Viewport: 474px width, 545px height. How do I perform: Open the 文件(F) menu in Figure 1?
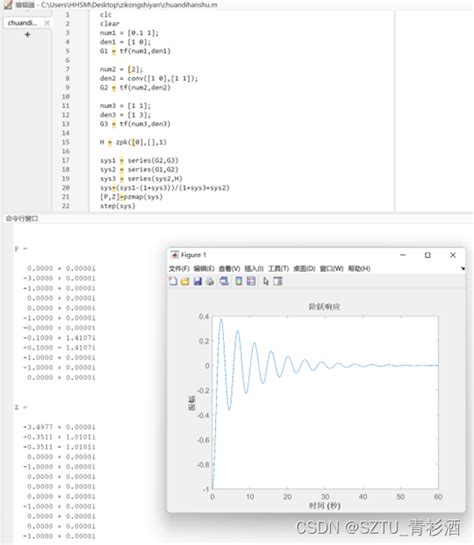[179, 268]
